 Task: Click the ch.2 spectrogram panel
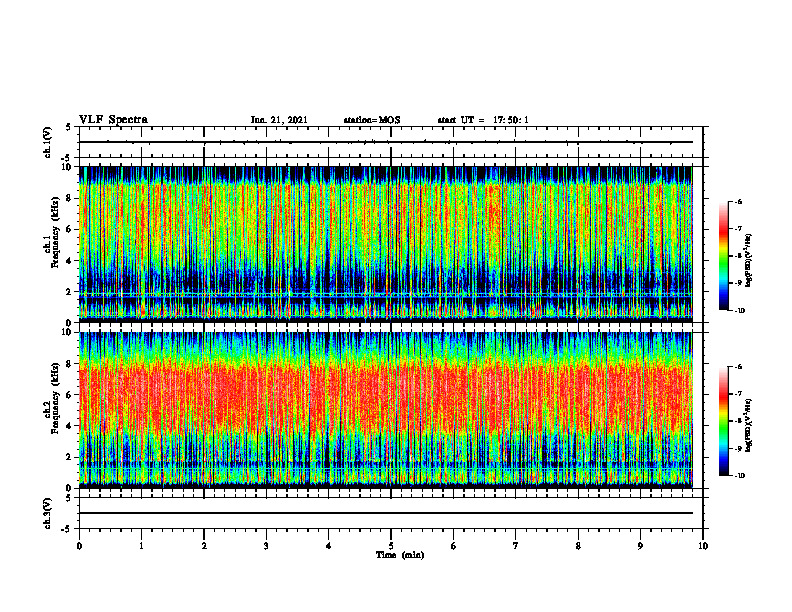click(x=386, y=410)
